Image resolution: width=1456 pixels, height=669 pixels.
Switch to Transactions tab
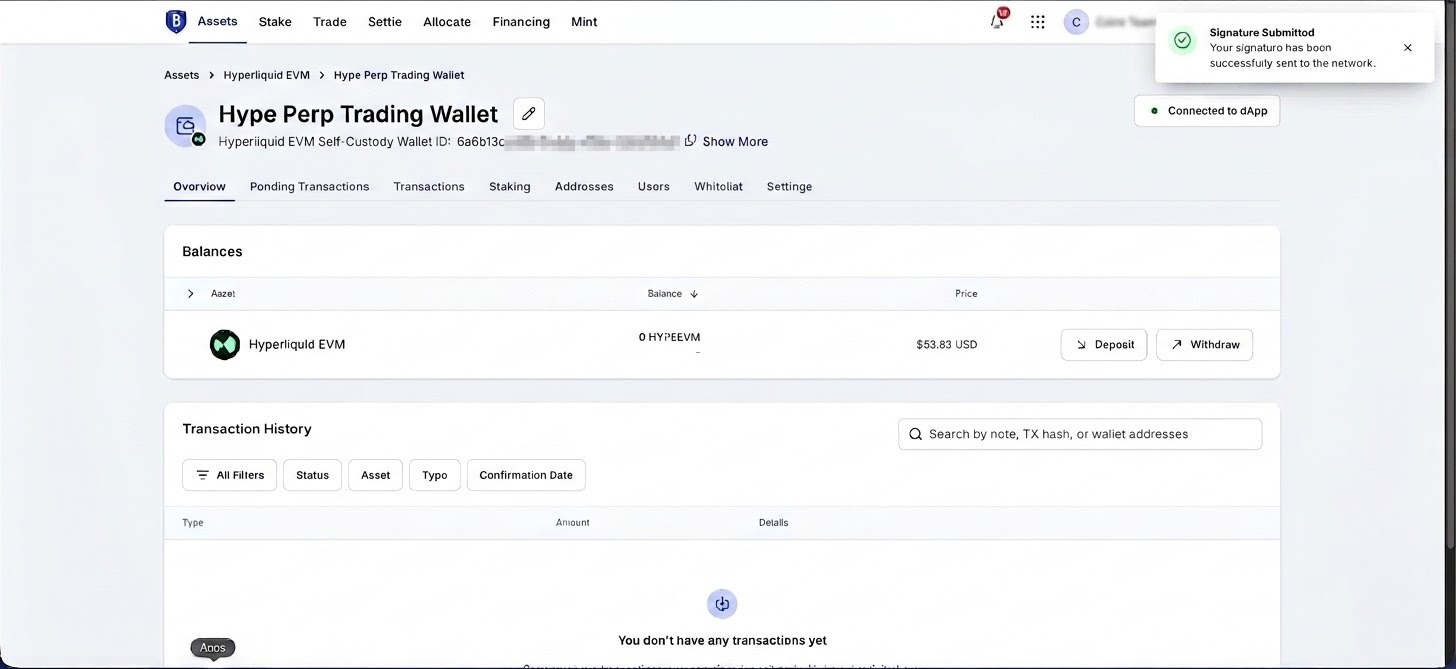point(429,186)
